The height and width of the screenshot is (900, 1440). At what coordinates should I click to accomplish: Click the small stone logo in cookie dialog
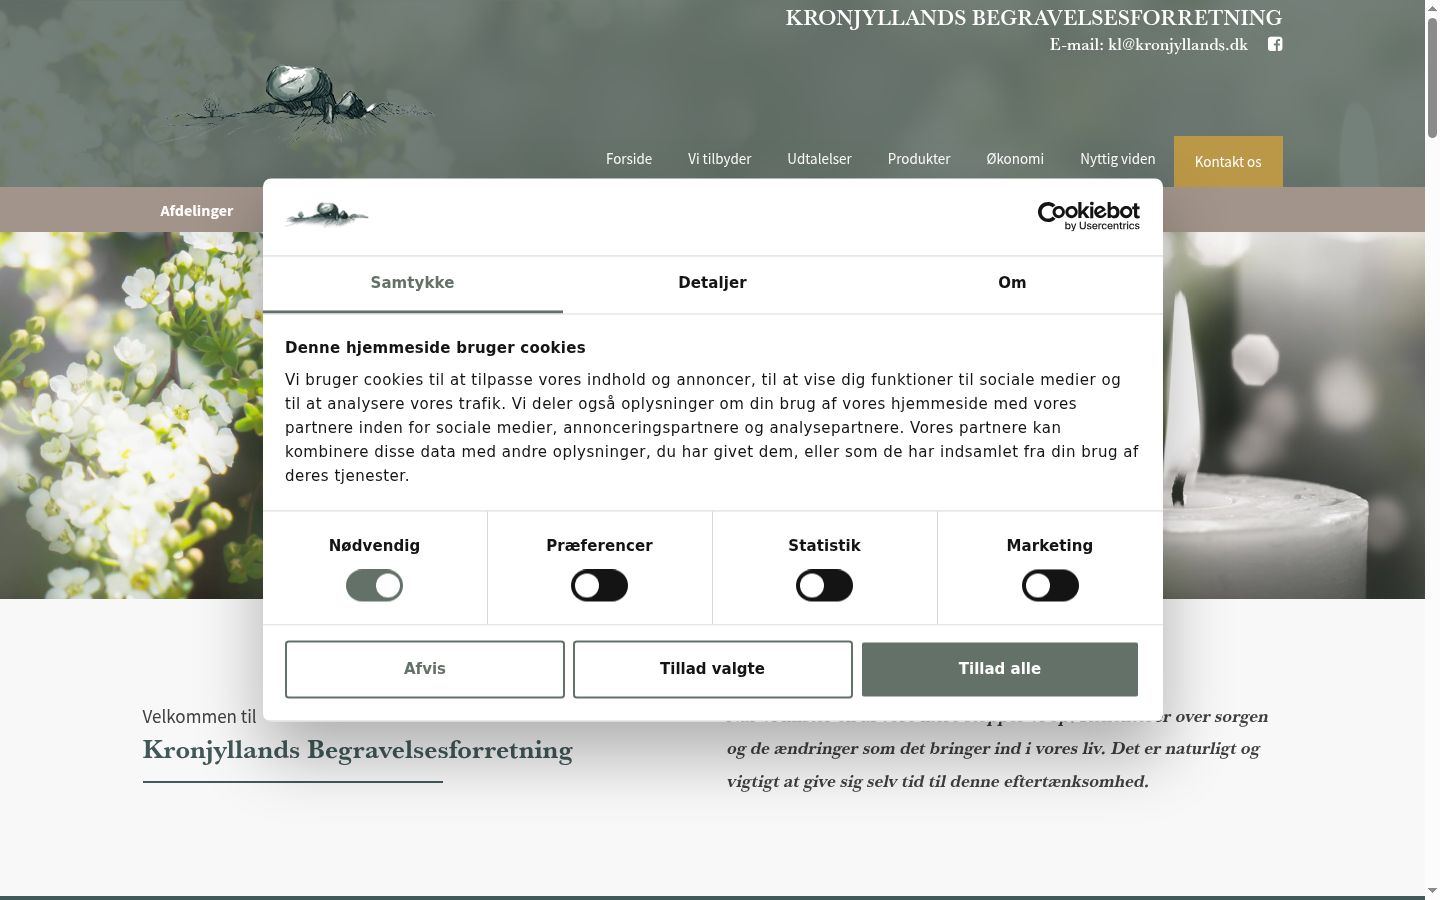point(326,215)
